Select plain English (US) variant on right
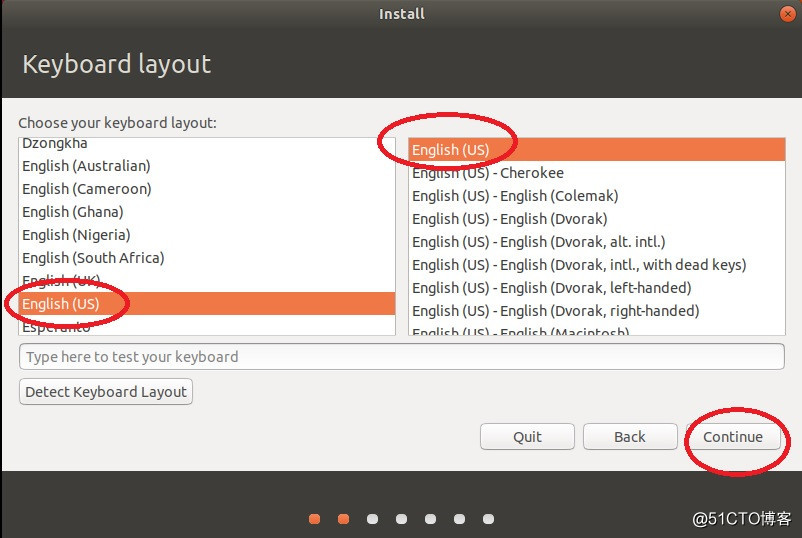The height and width of the screenshot is (538, 802). [596, 149]
